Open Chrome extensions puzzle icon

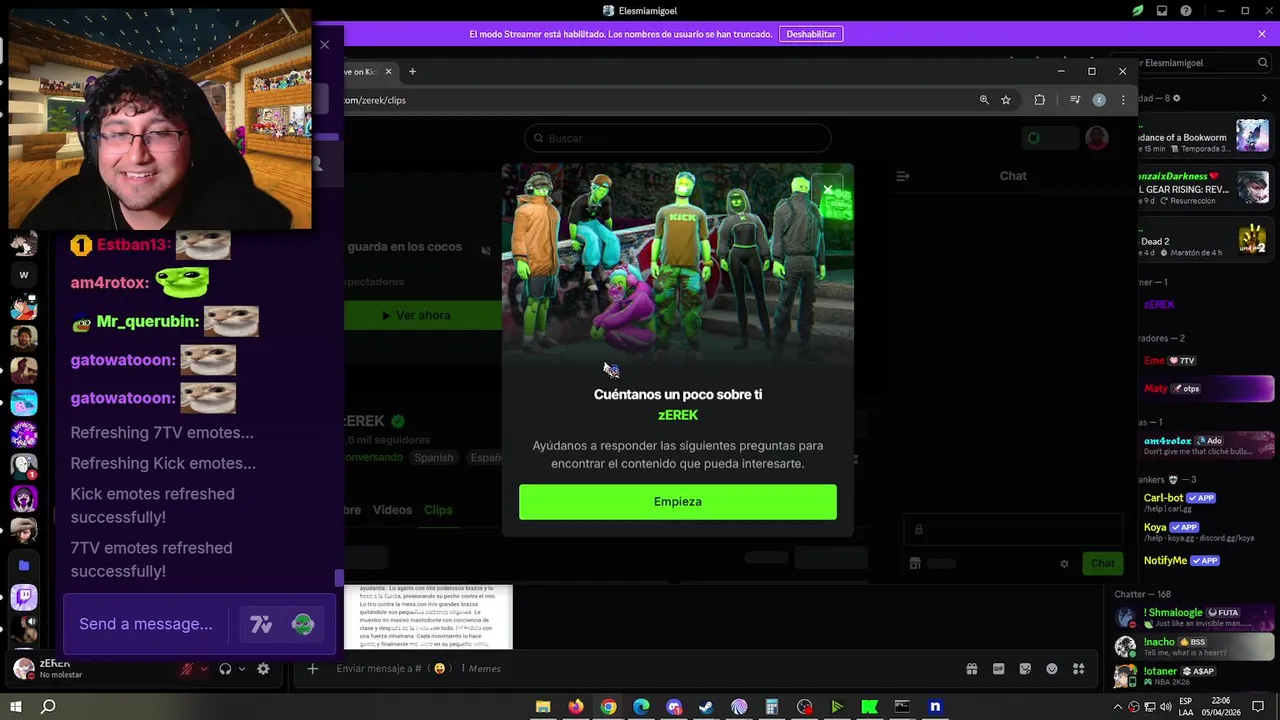[x=1040, y=100]
